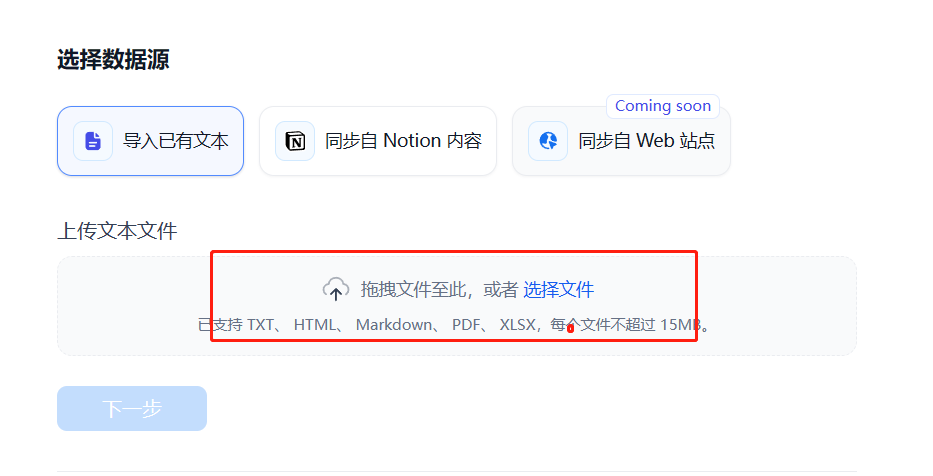
Task: Click the document file icon
Action: point(93,141)
